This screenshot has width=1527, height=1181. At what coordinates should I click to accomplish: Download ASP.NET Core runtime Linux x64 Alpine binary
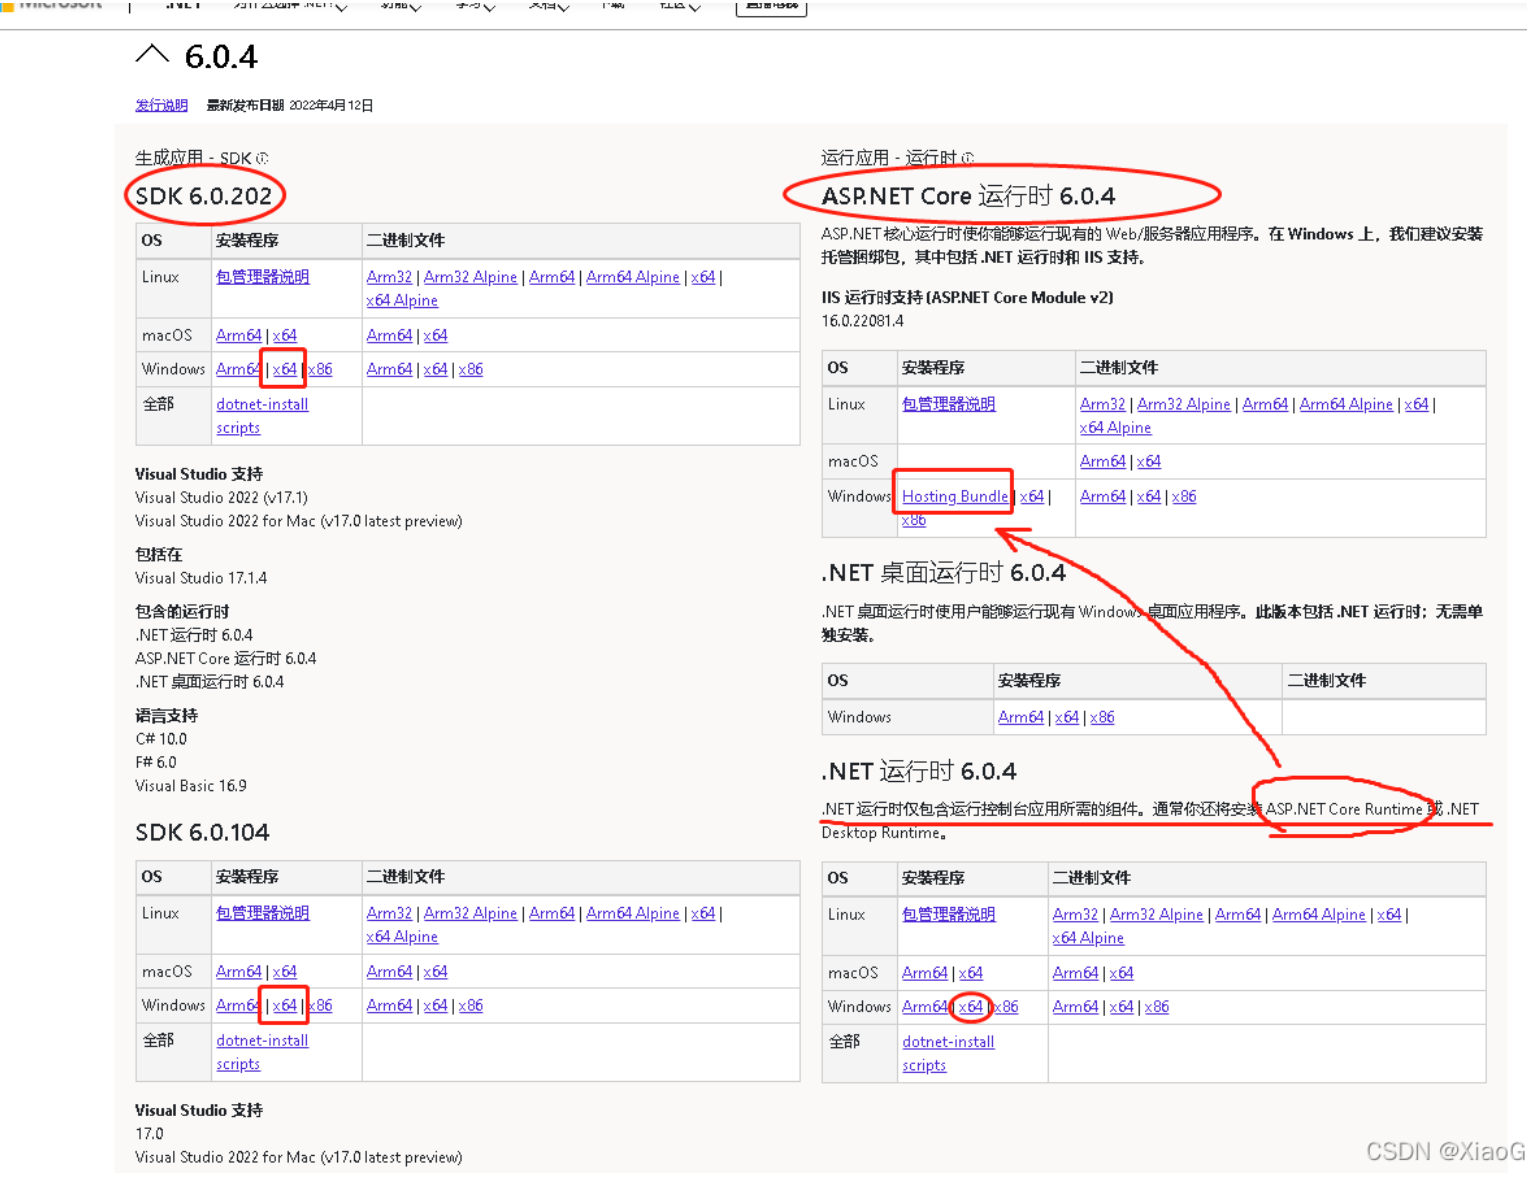coord(1116,427)
